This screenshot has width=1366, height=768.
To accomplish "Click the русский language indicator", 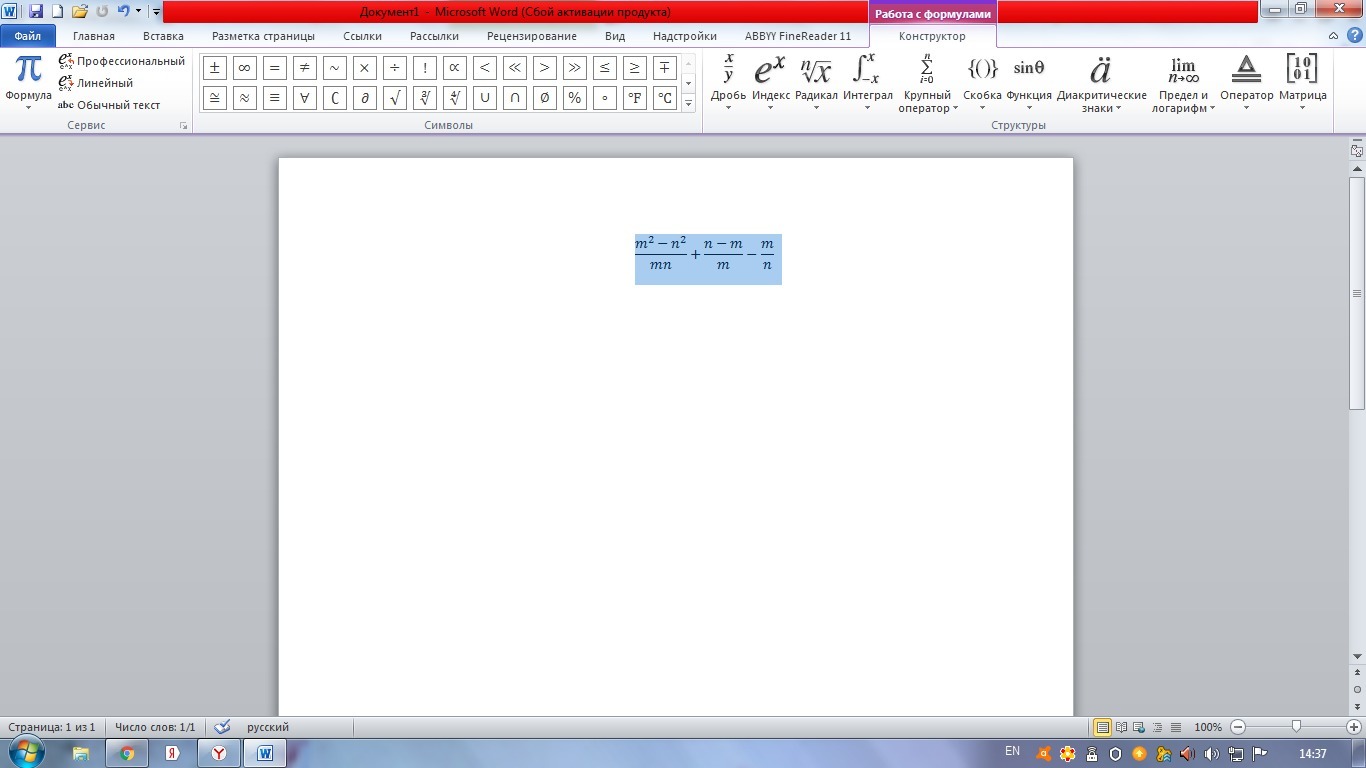I will coord(268,727).
